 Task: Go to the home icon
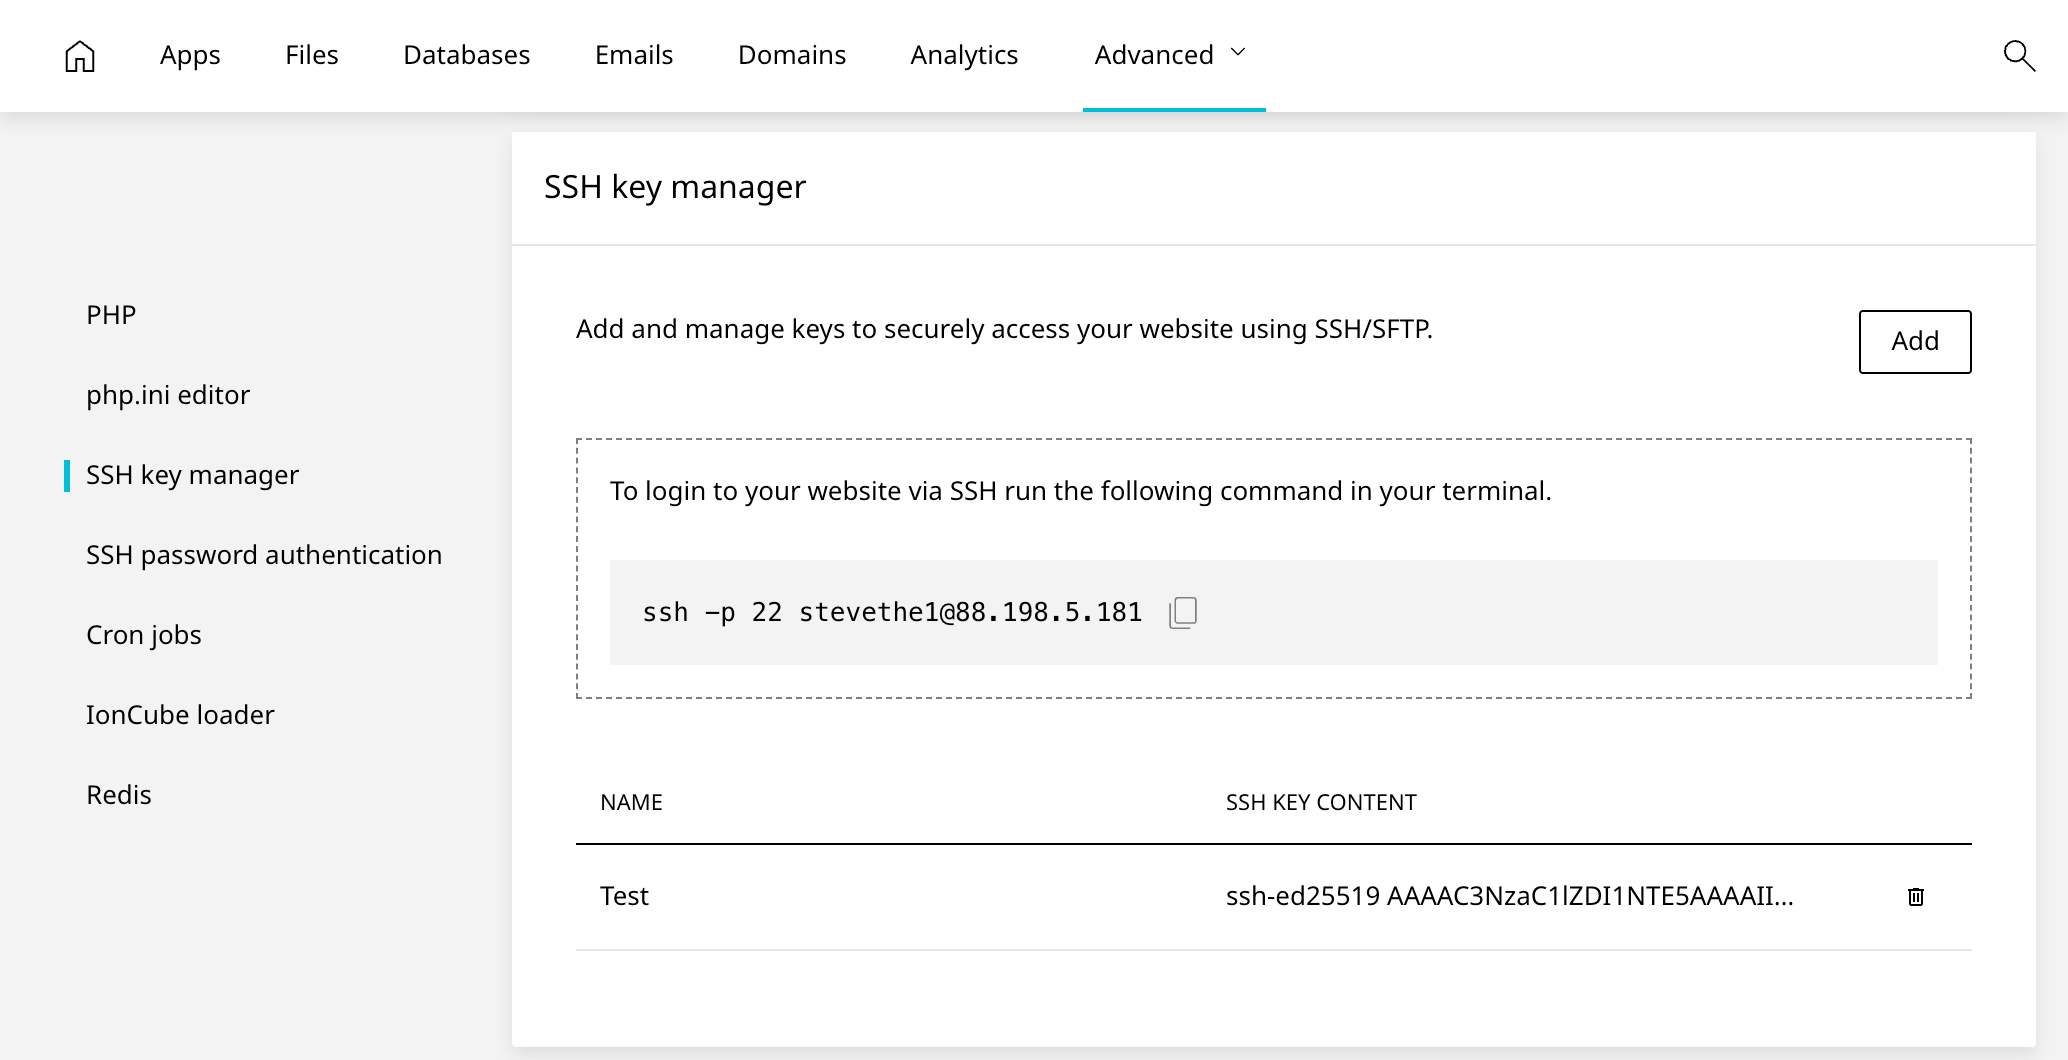(80, 56)
